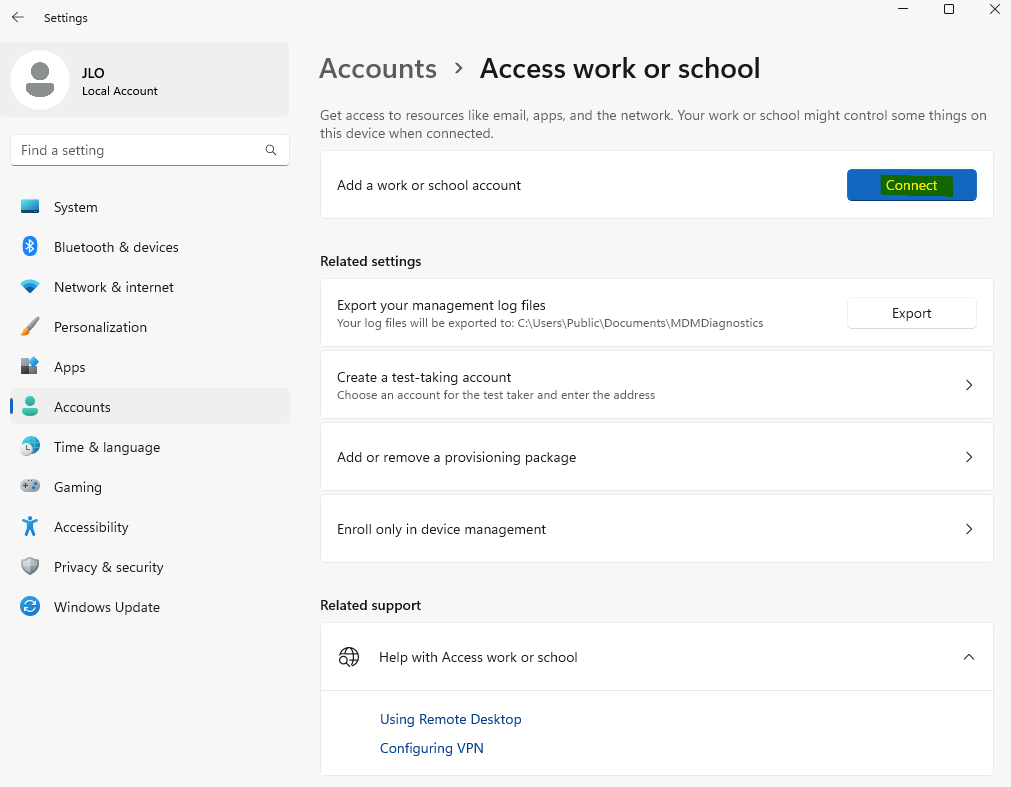This screenshot has height=787, width=1011.
Task: Click the Personalization paintbrush icon
Action: tap(30, 327)
